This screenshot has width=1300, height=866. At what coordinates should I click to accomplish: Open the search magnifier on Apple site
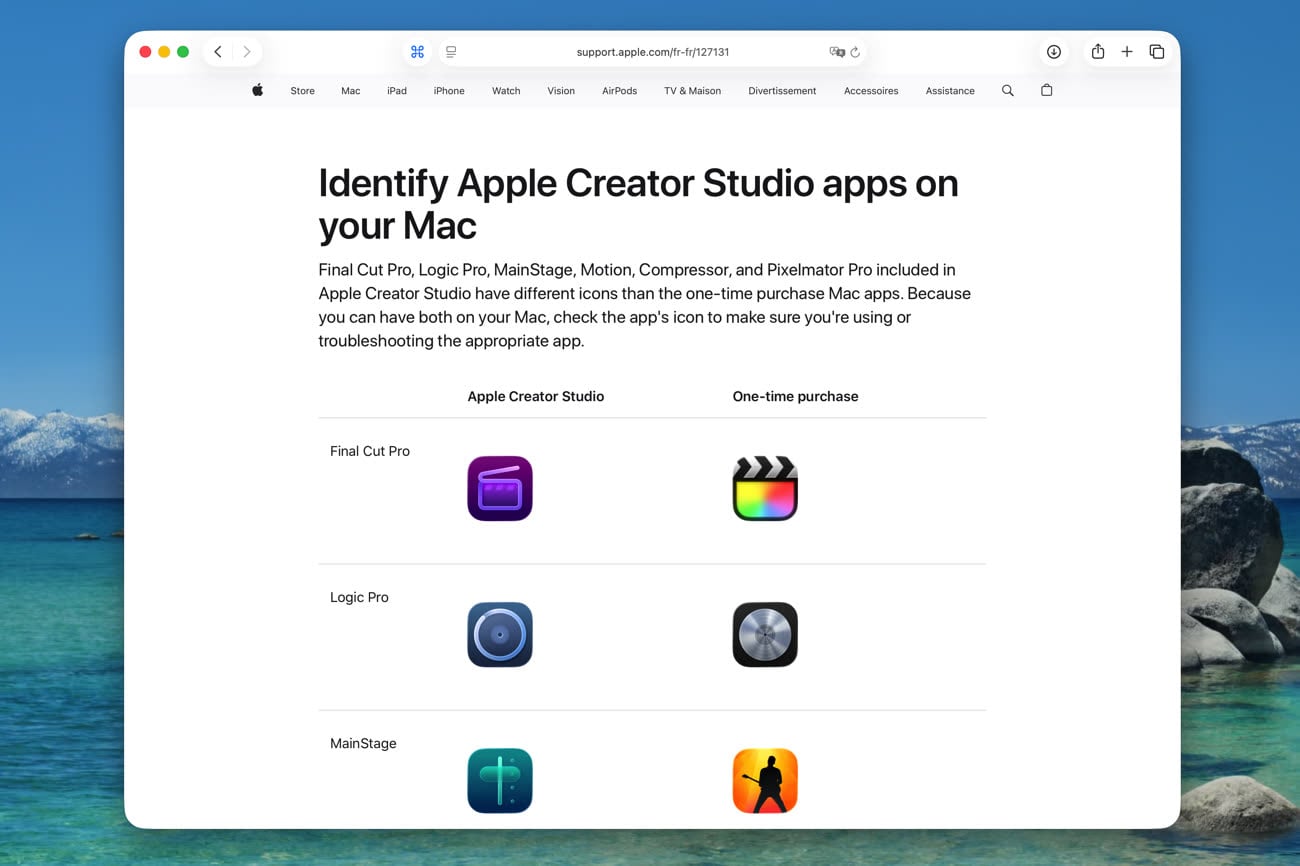coord(1008,90)
